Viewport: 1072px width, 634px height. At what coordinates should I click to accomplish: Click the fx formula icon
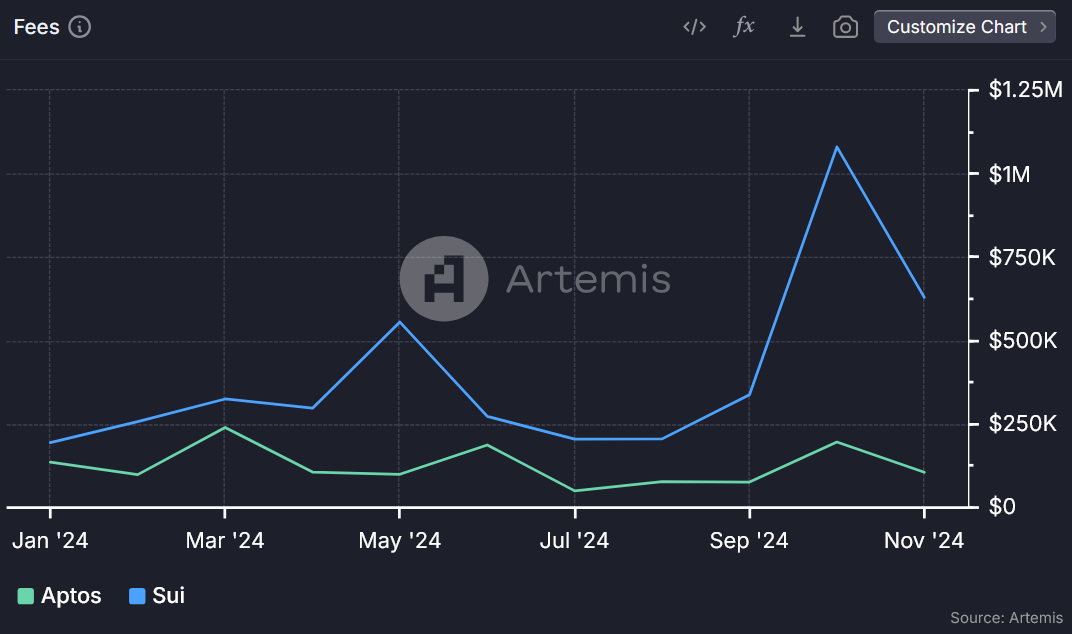[x=744, y=27]
